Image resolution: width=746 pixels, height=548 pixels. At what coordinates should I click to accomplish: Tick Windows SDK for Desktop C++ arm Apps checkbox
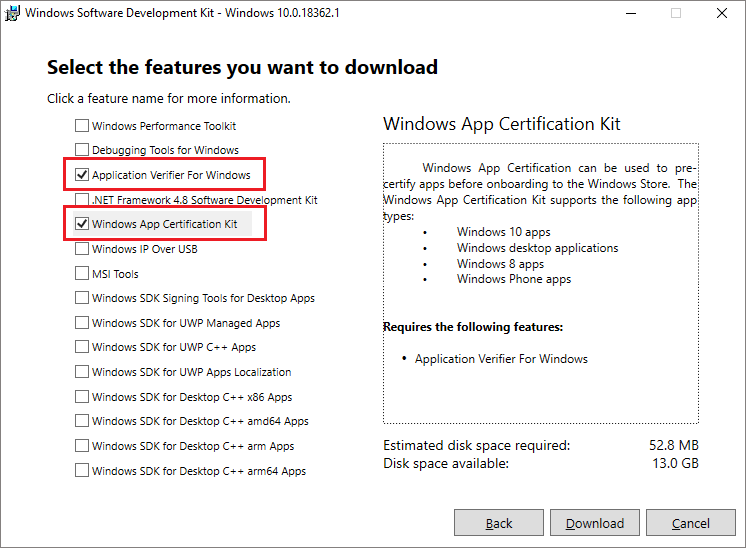click(x=82, y=446)
